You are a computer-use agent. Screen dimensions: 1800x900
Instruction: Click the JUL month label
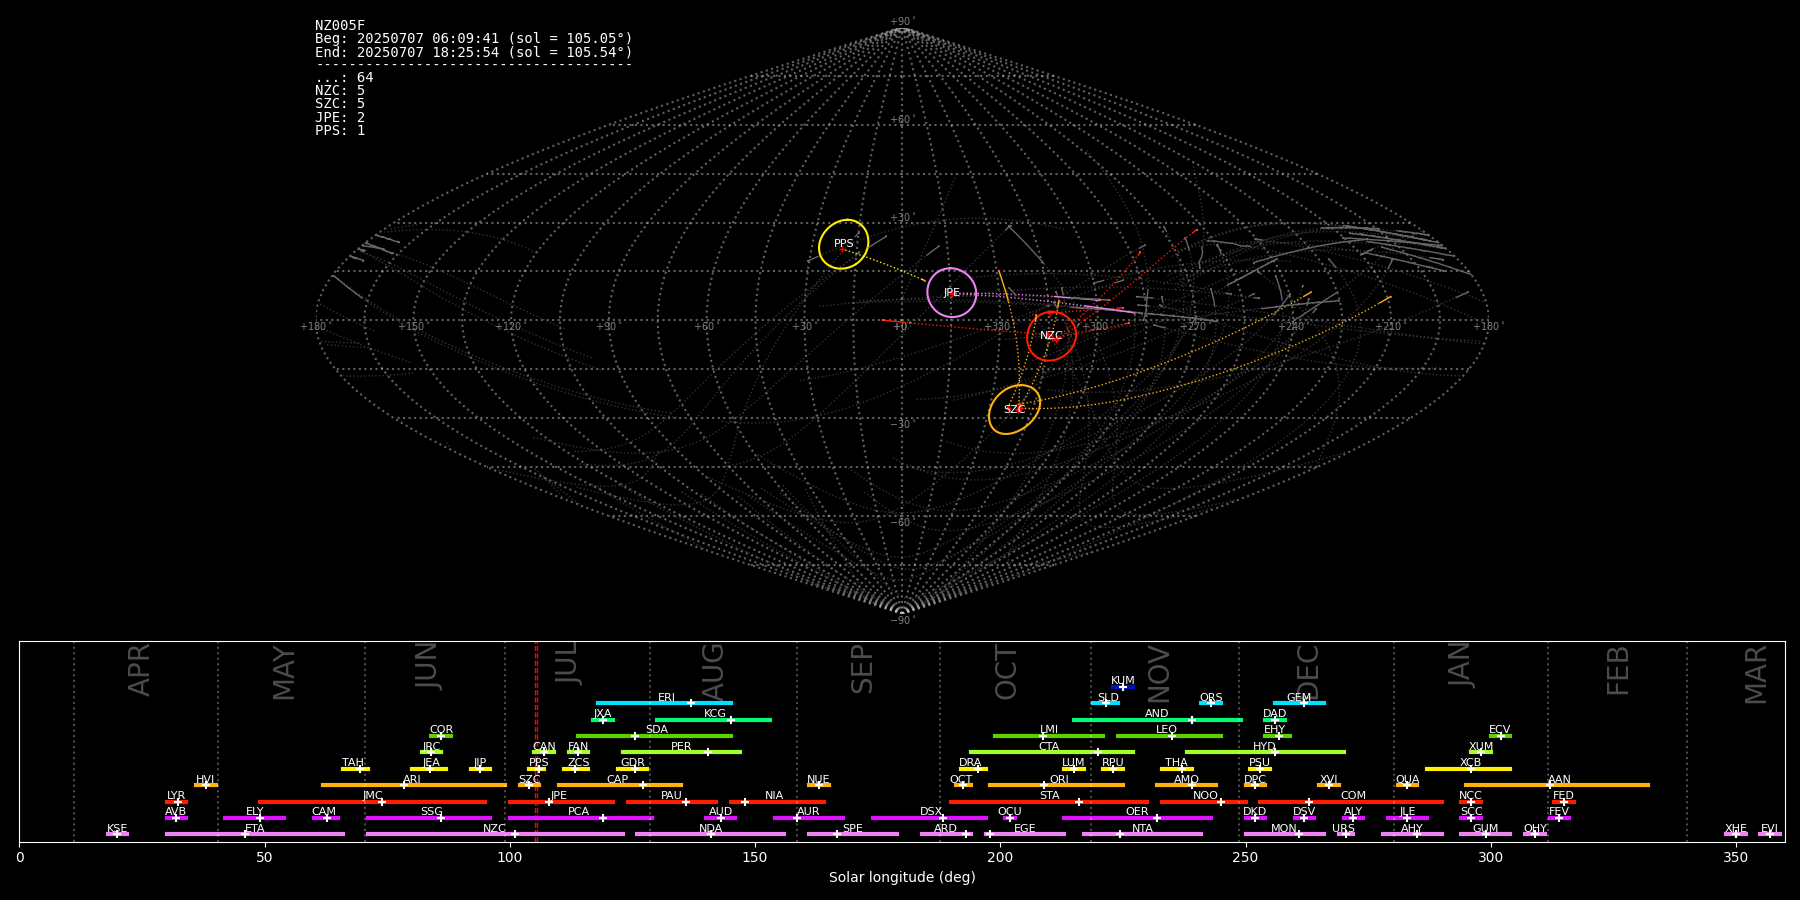coord(567,663)
